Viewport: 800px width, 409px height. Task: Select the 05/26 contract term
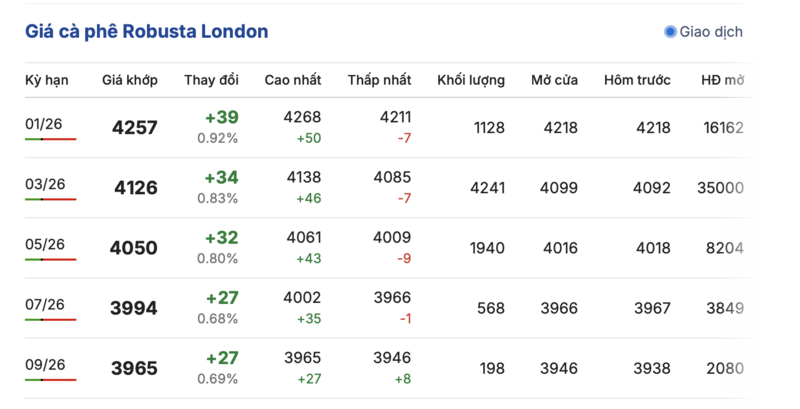pyautogui.click(x=45, y=244)
